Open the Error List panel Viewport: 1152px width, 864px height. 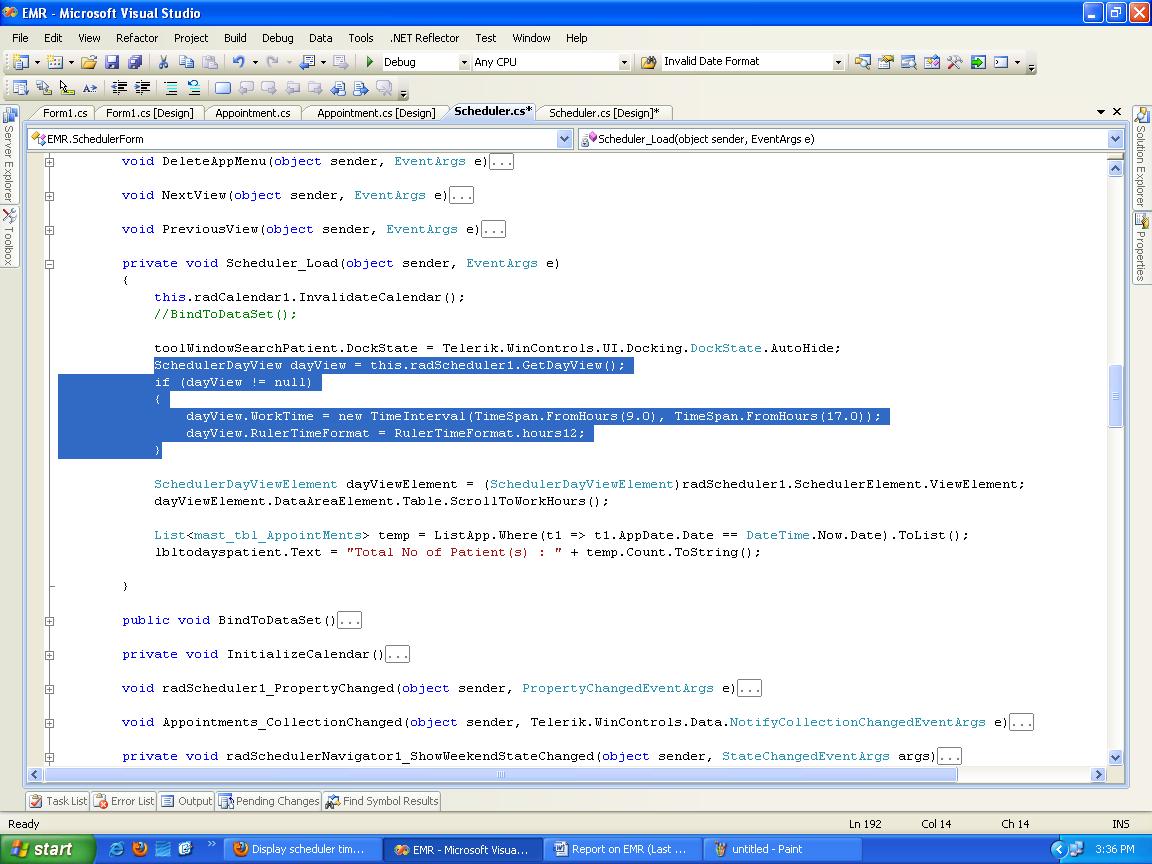pyautogui.click(x=125, y=801)
